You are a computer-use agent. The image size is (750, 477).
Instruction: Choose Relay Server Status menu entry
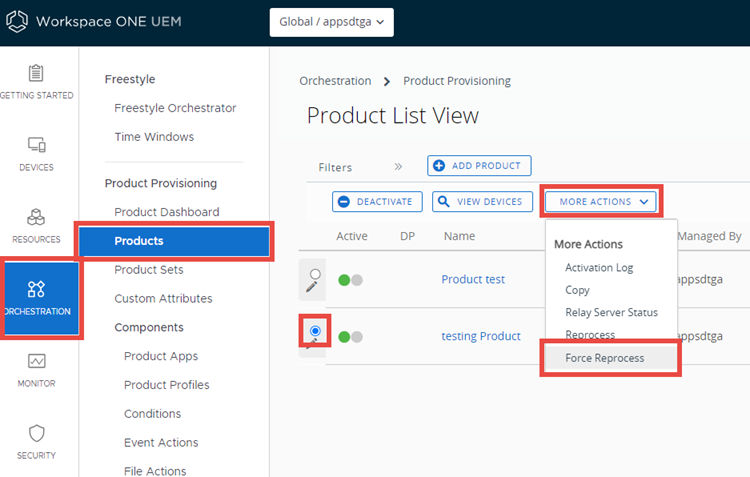coord(611,312)
